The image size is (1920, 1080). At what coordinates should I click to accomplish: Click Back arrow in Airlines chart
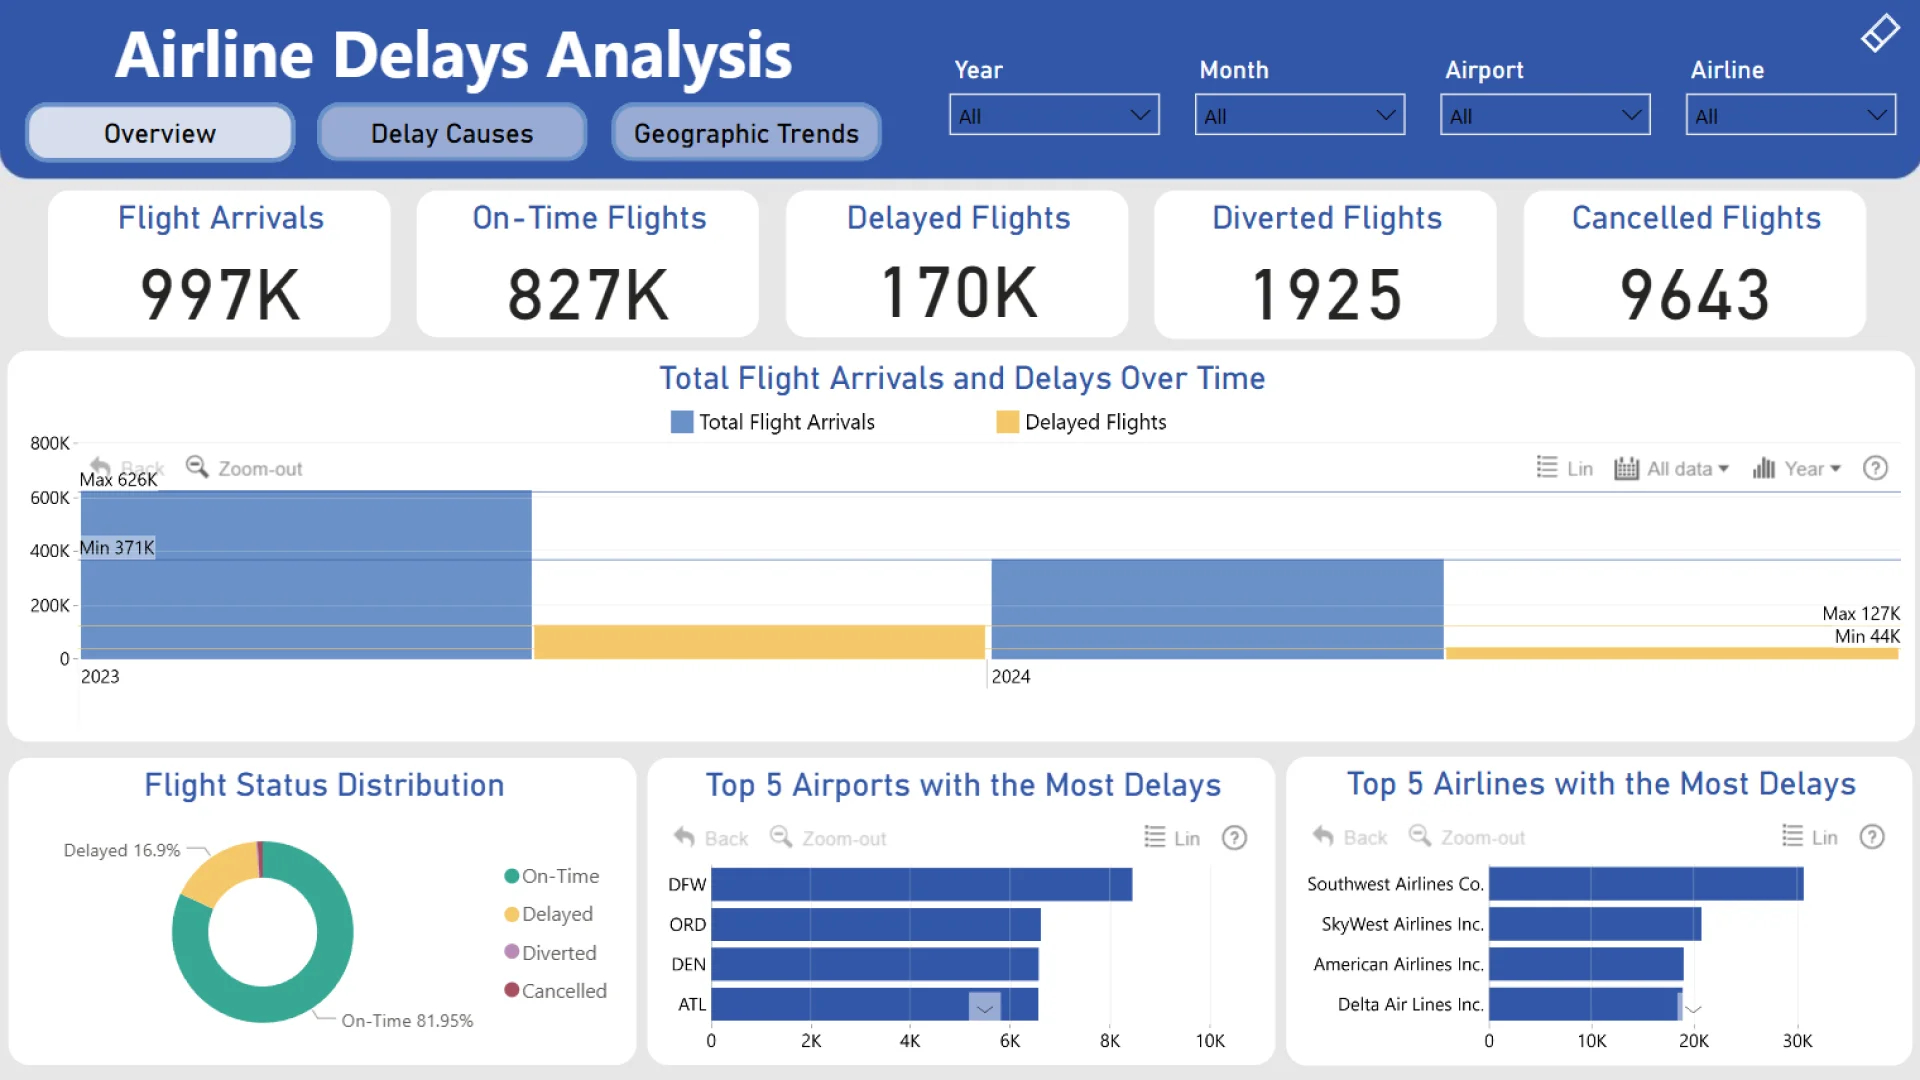pyautogui.click(x=1323, y=836)
